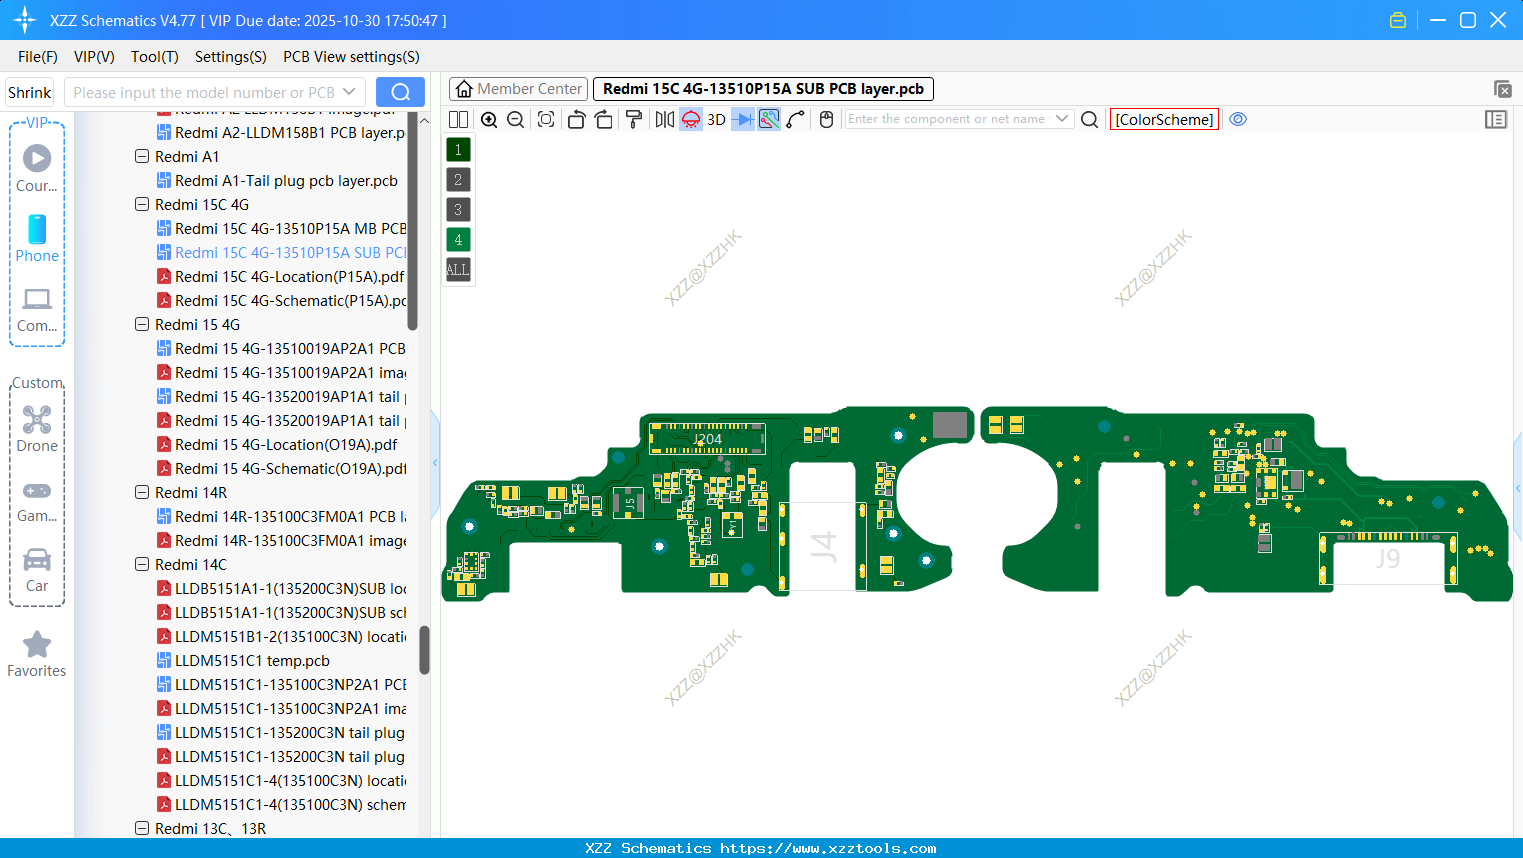Toggle the net visibility eye icon
The height and width of the screenshot is (858, 1523).
tap(1238, 119)
